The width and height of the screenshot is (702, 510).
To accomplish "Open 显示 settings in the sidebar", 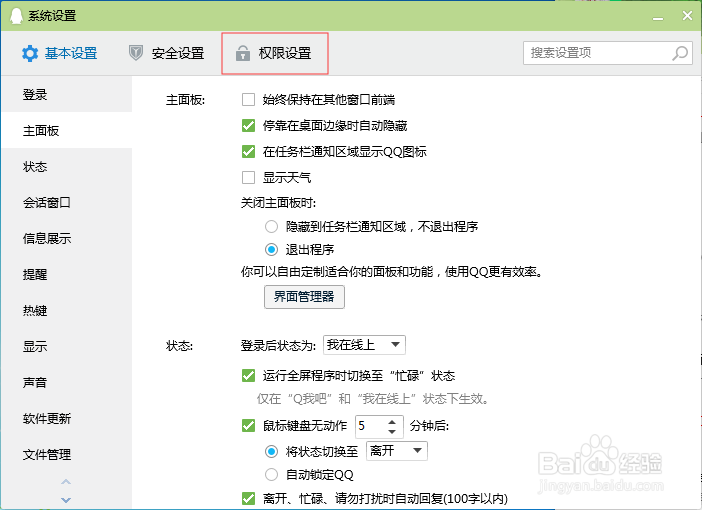I will coord(66,346).
